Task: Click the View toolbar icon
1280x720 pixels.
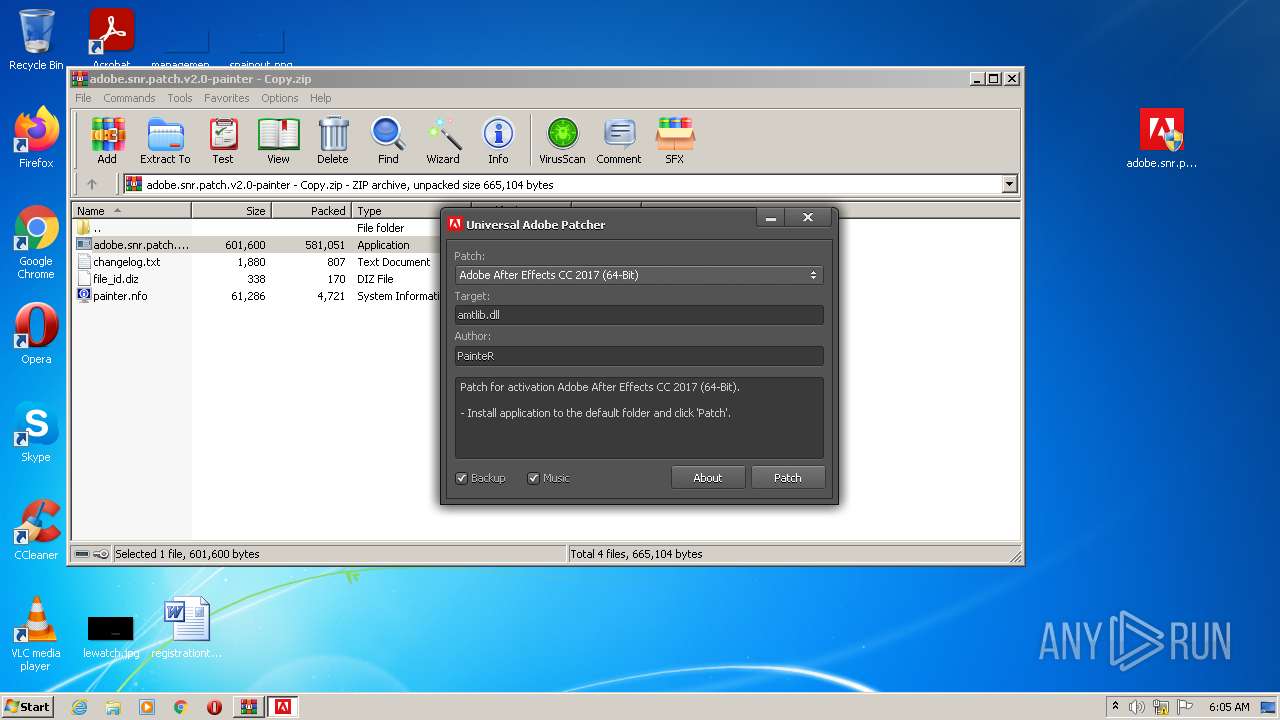Action: [x=278, y=140]
